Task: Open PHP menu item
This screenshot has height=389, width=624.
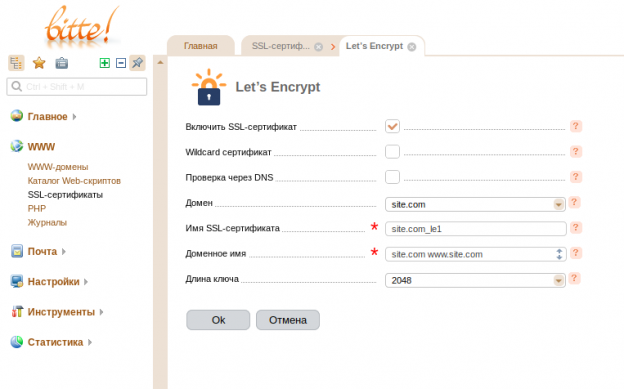Action: (37, 209)
